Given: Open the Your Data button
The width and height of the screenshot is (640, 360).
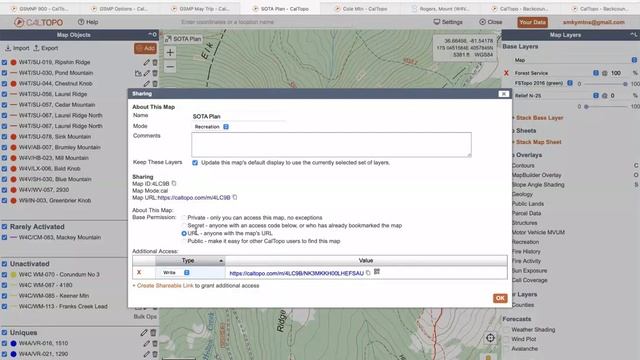Looking at the screenshot, I should pos(532,22).
